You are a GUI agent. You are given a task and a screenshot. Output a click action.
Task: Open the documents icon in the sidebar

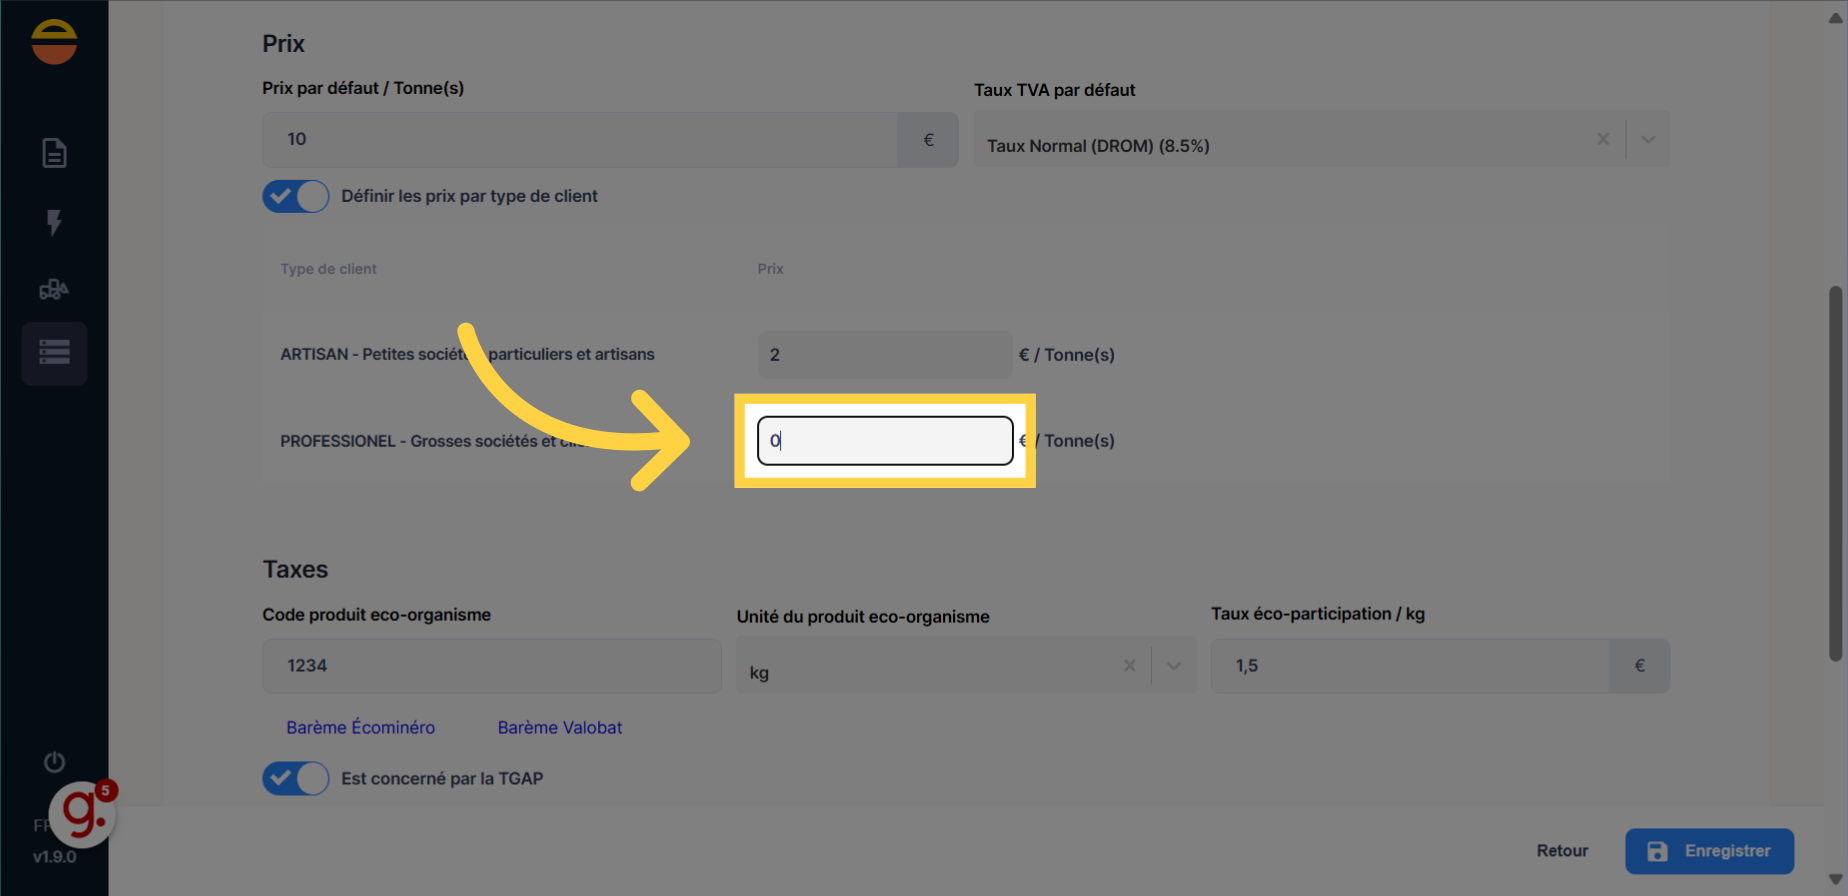pos(54,153)
